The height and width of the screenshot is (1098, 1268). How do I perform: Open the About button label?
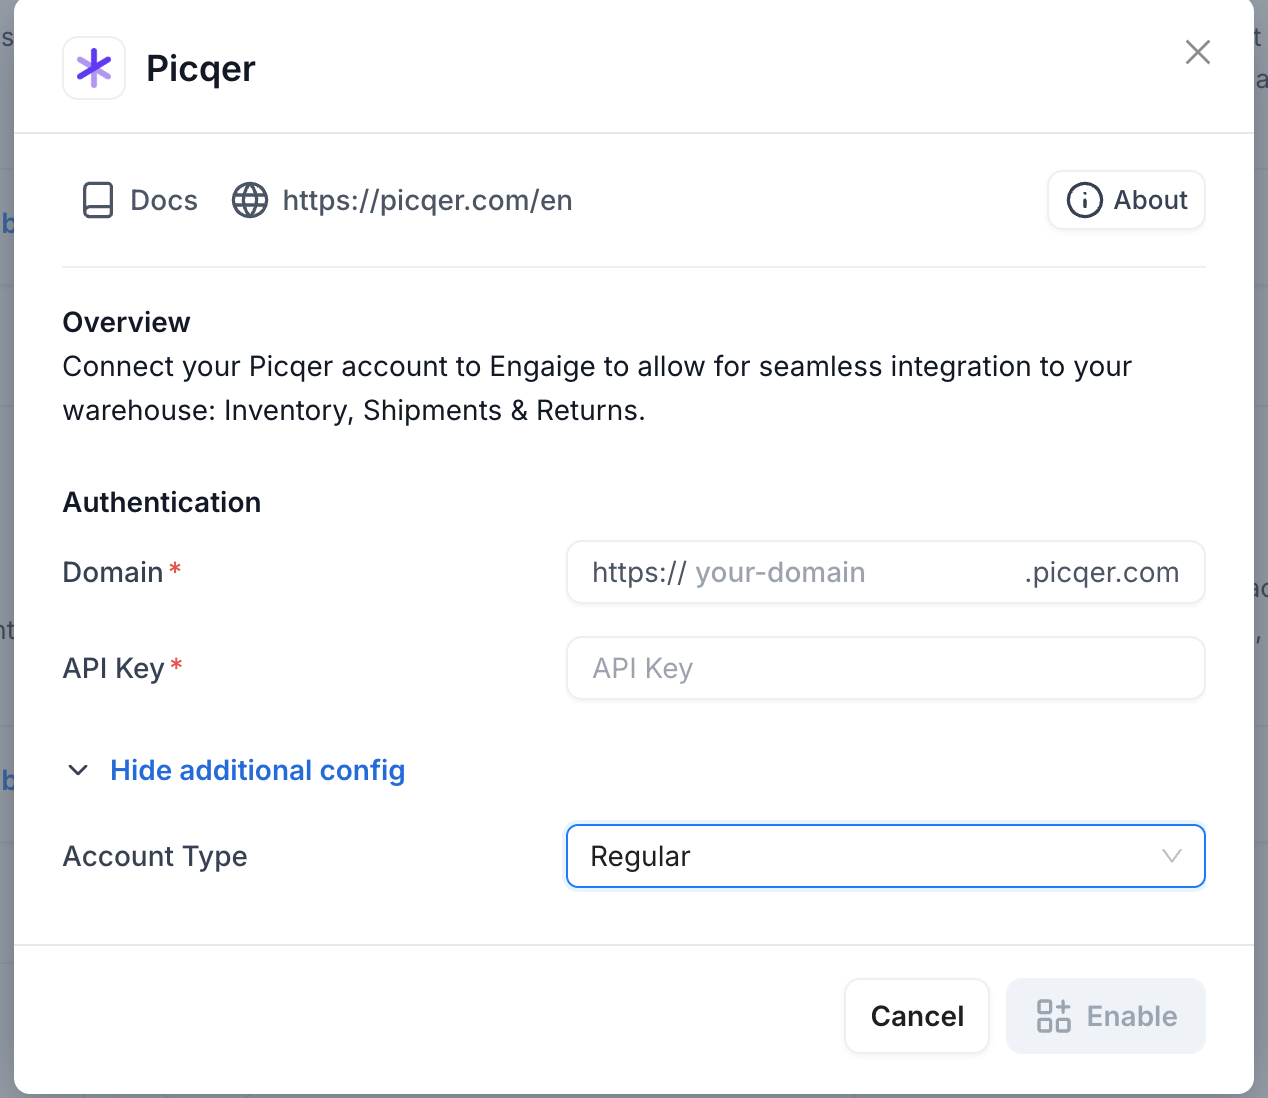pyautogui.click(x=1151, y=200)
